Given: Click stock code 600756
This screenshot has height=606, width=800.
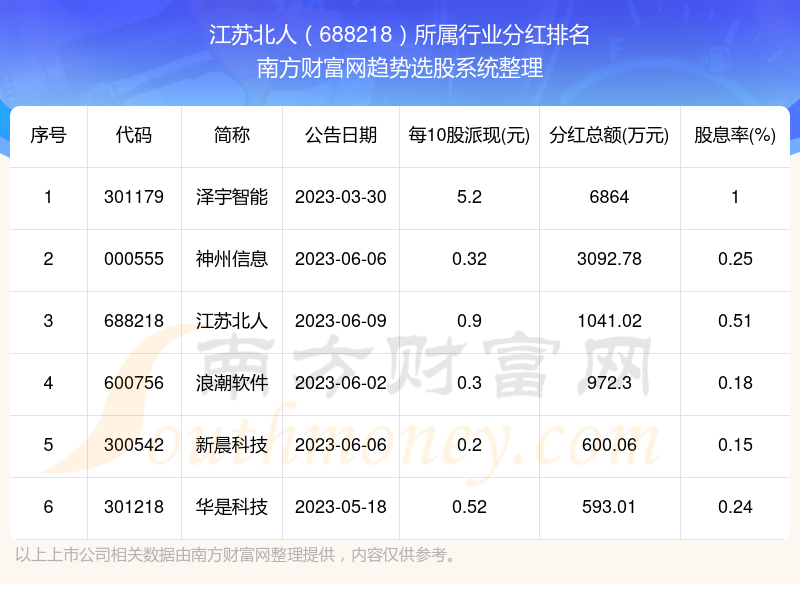Looking at the screenshot, I should (x=134, y=383).
